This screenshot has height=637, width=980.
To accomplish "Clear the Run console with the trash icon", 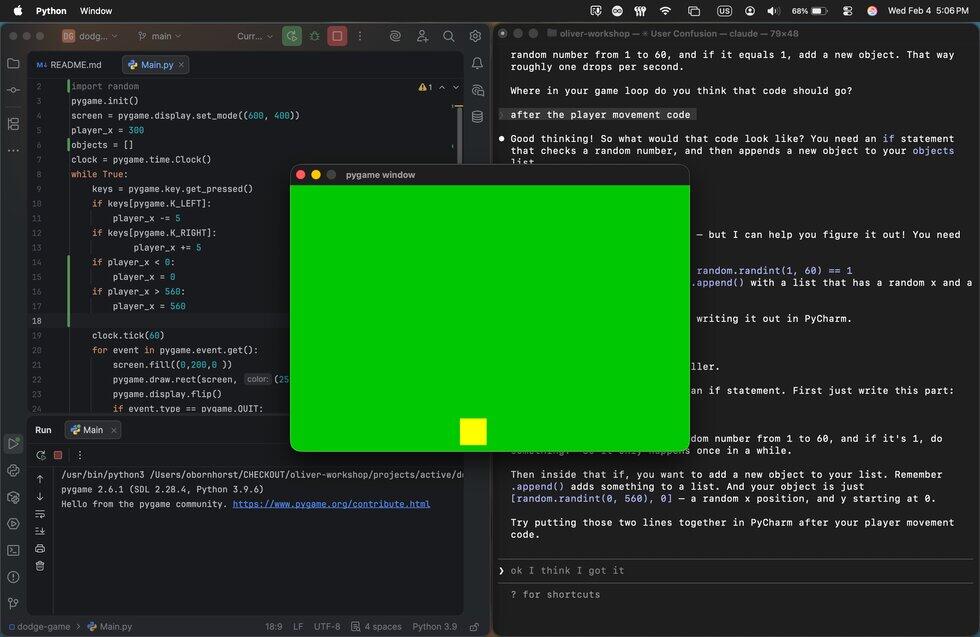I will pyautogui.click(x=40, y=566).
